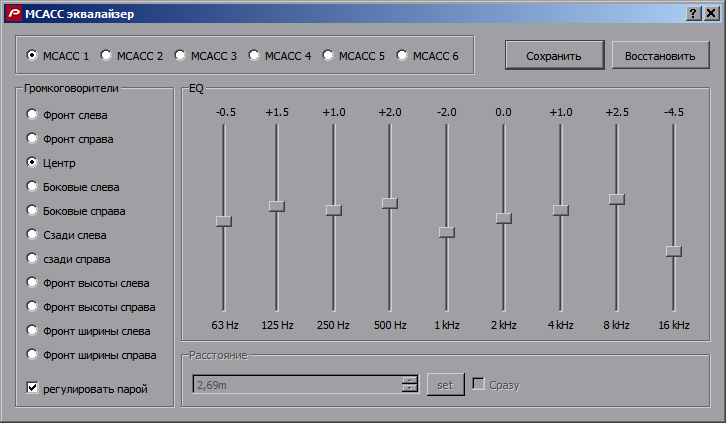
Task: Click the -0.5 value above 63 Hz
Action: pos(225,112)
